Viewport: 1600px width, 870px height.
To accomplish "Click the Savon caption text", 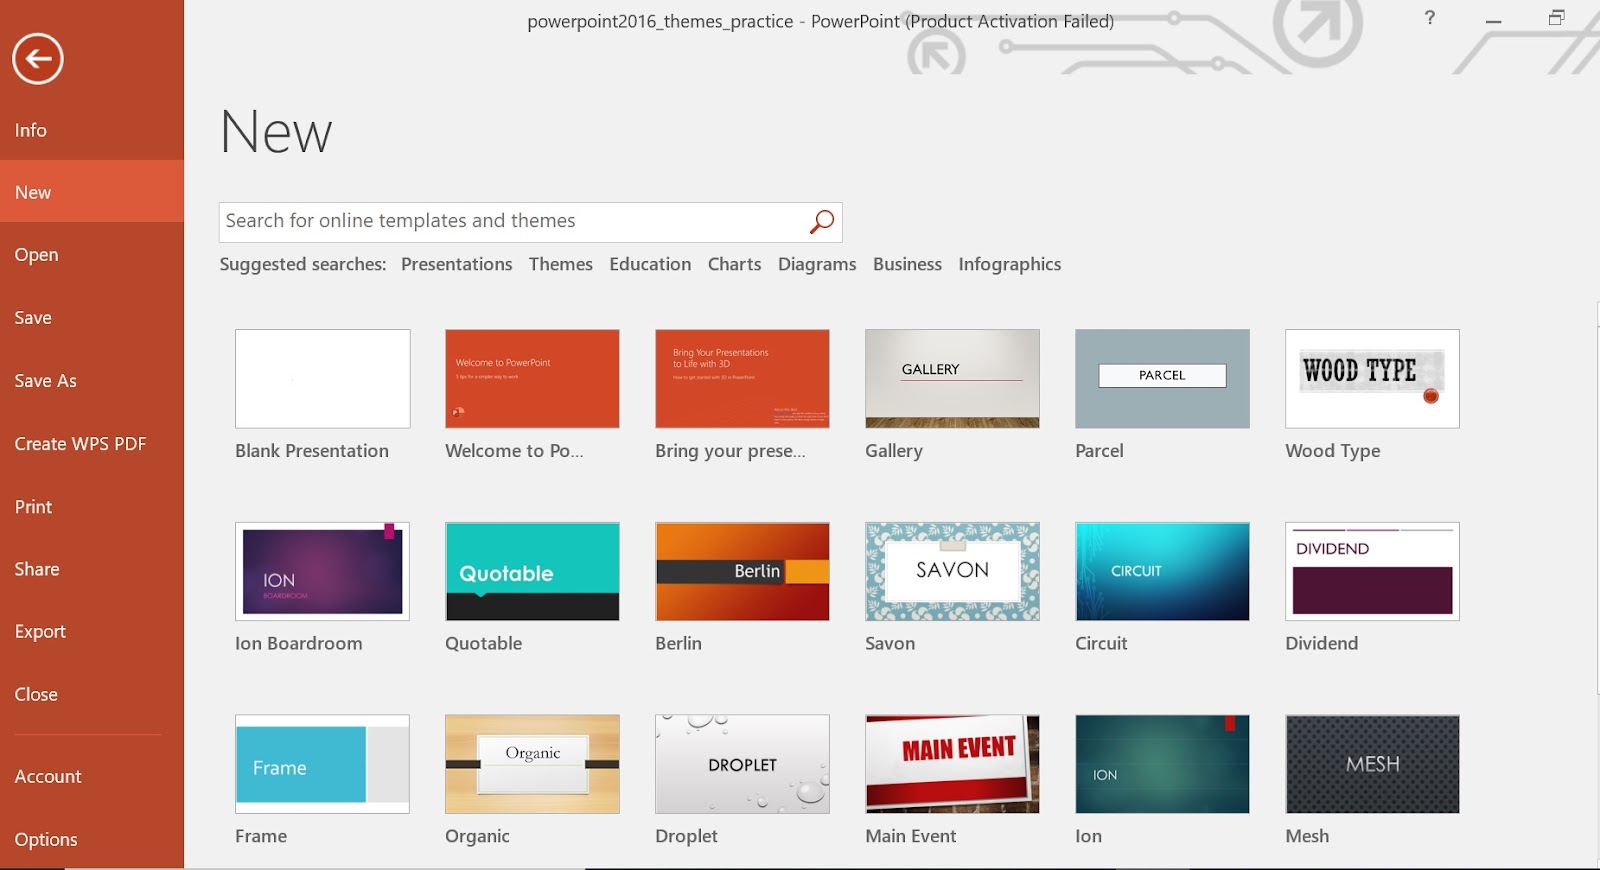I will pyautogui.click(x=890, y=644).
